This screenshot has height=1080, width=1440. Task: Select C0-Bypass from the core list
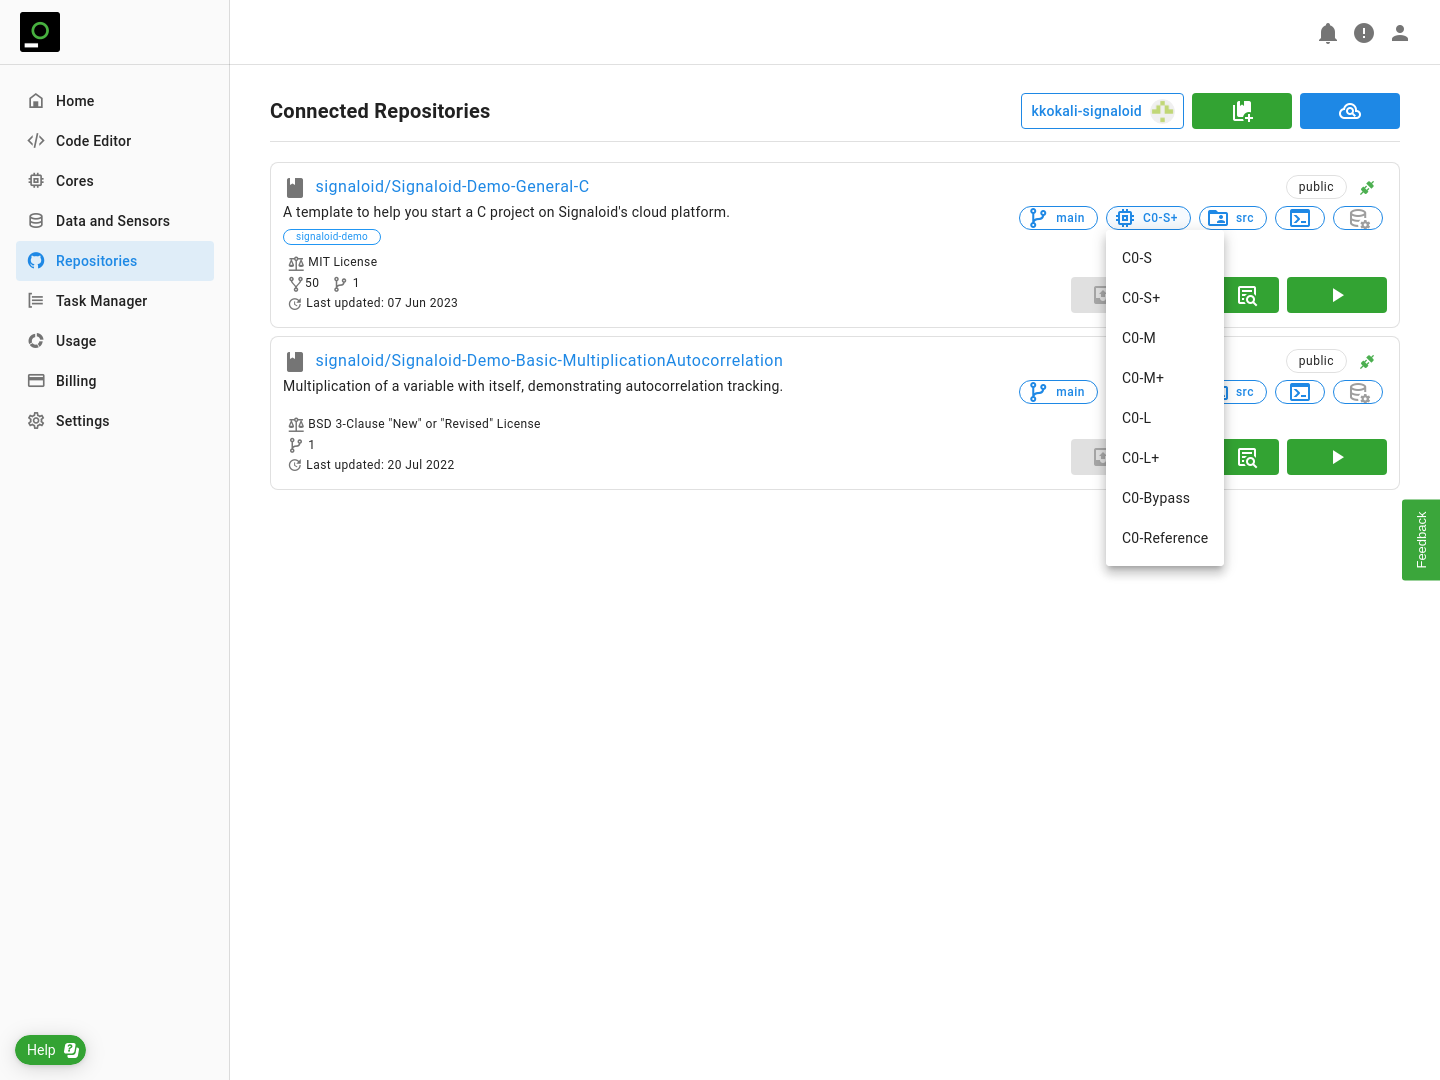[x=1156, y=498]
